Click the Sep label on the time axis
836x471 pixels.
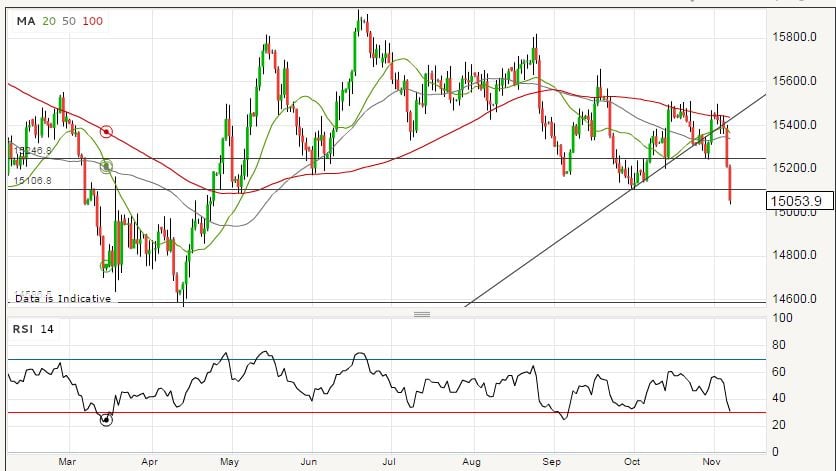tap(552, 462)
